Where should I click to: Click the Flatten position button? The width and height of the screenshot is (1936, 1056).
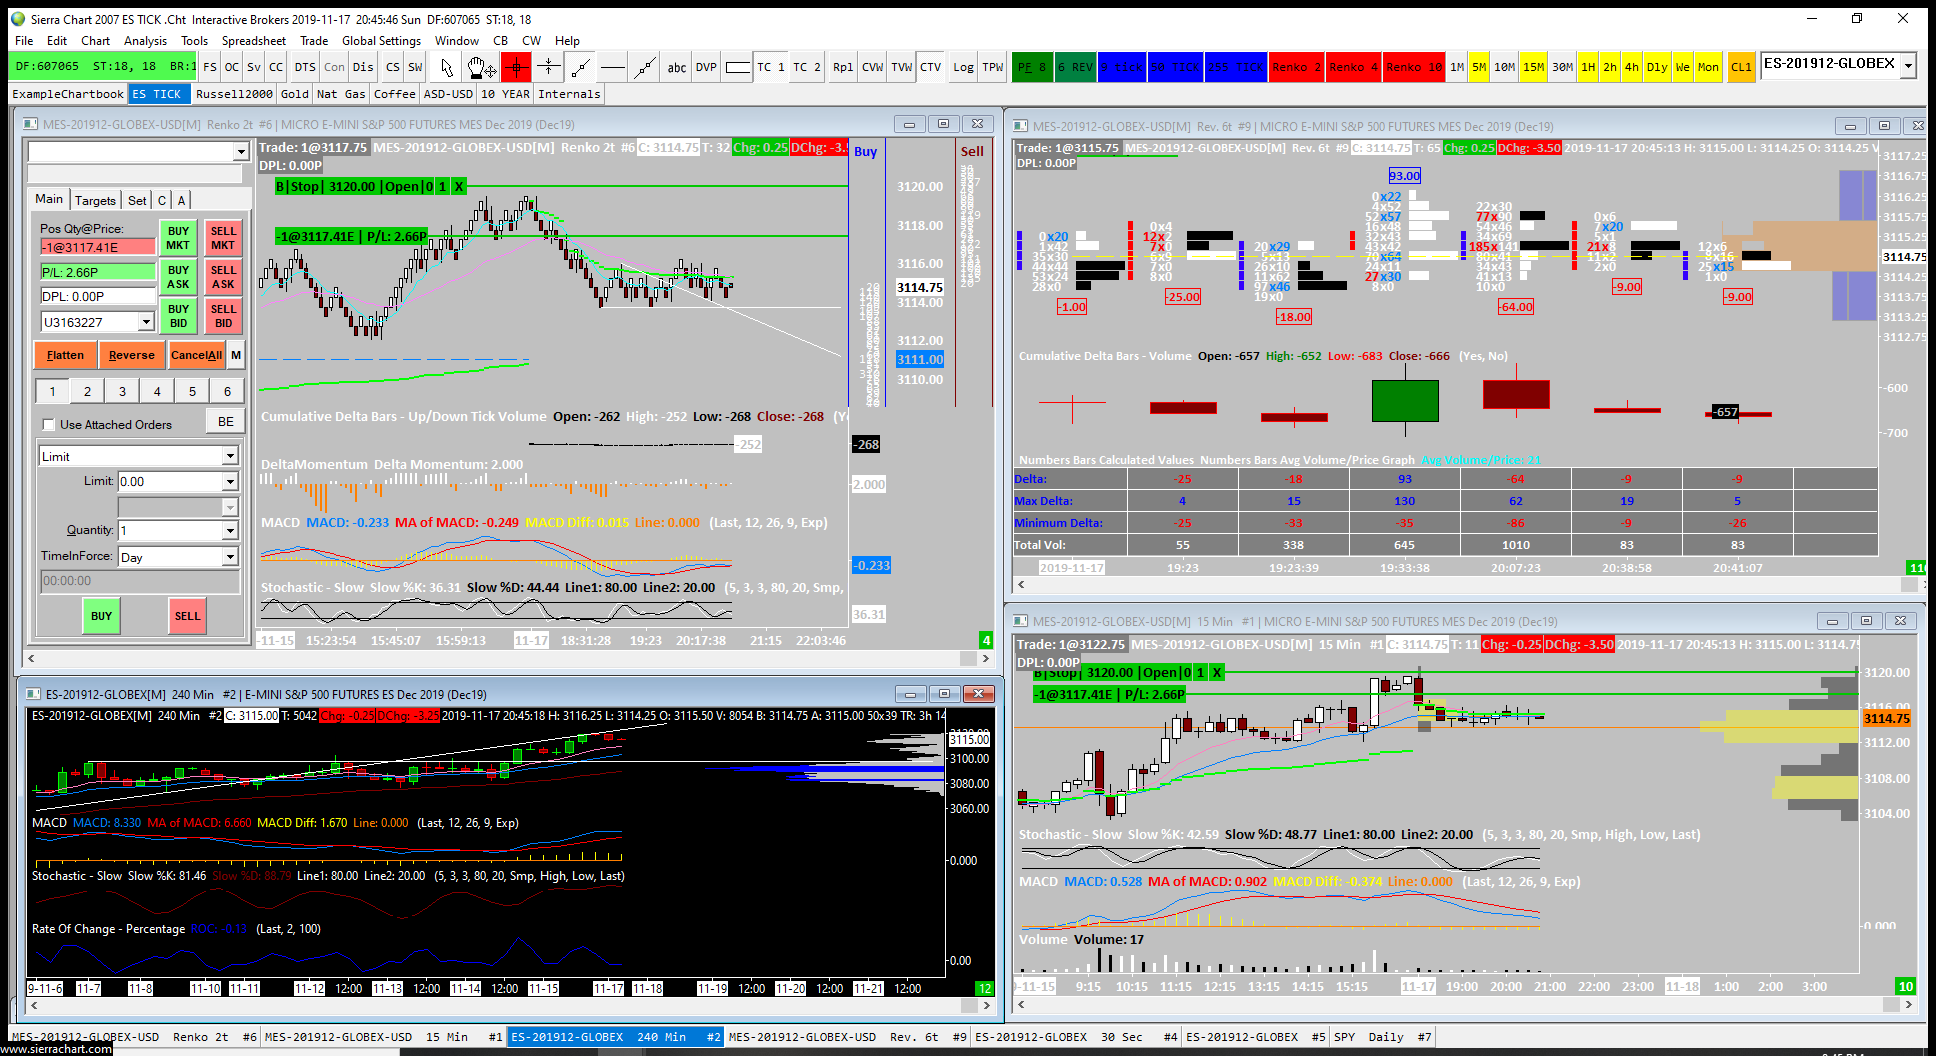click(x=65, y=355)
